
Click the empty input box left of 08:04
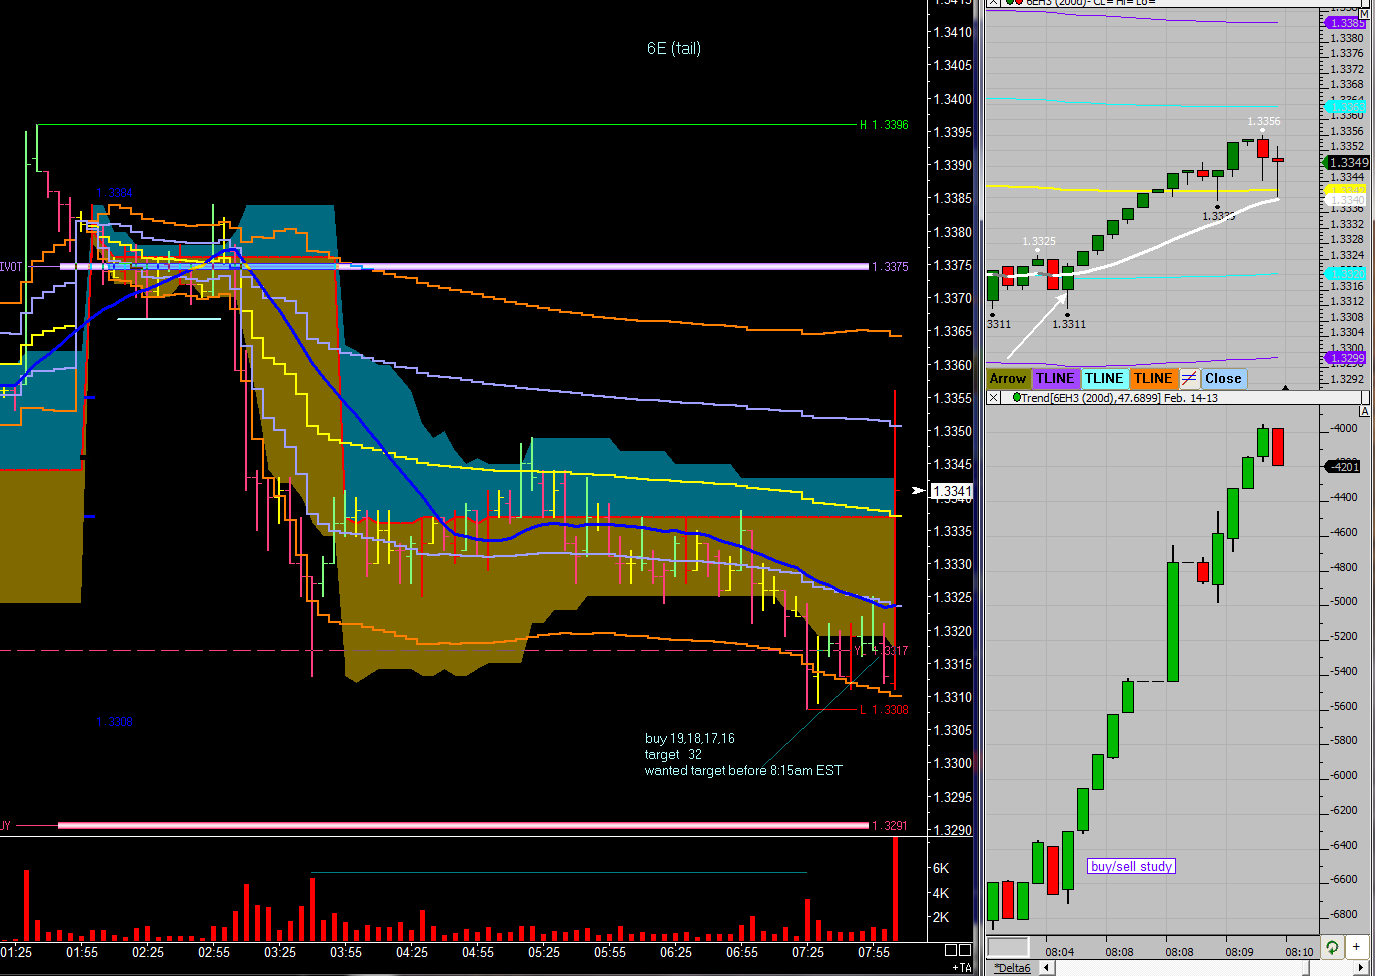[1008, 948]
